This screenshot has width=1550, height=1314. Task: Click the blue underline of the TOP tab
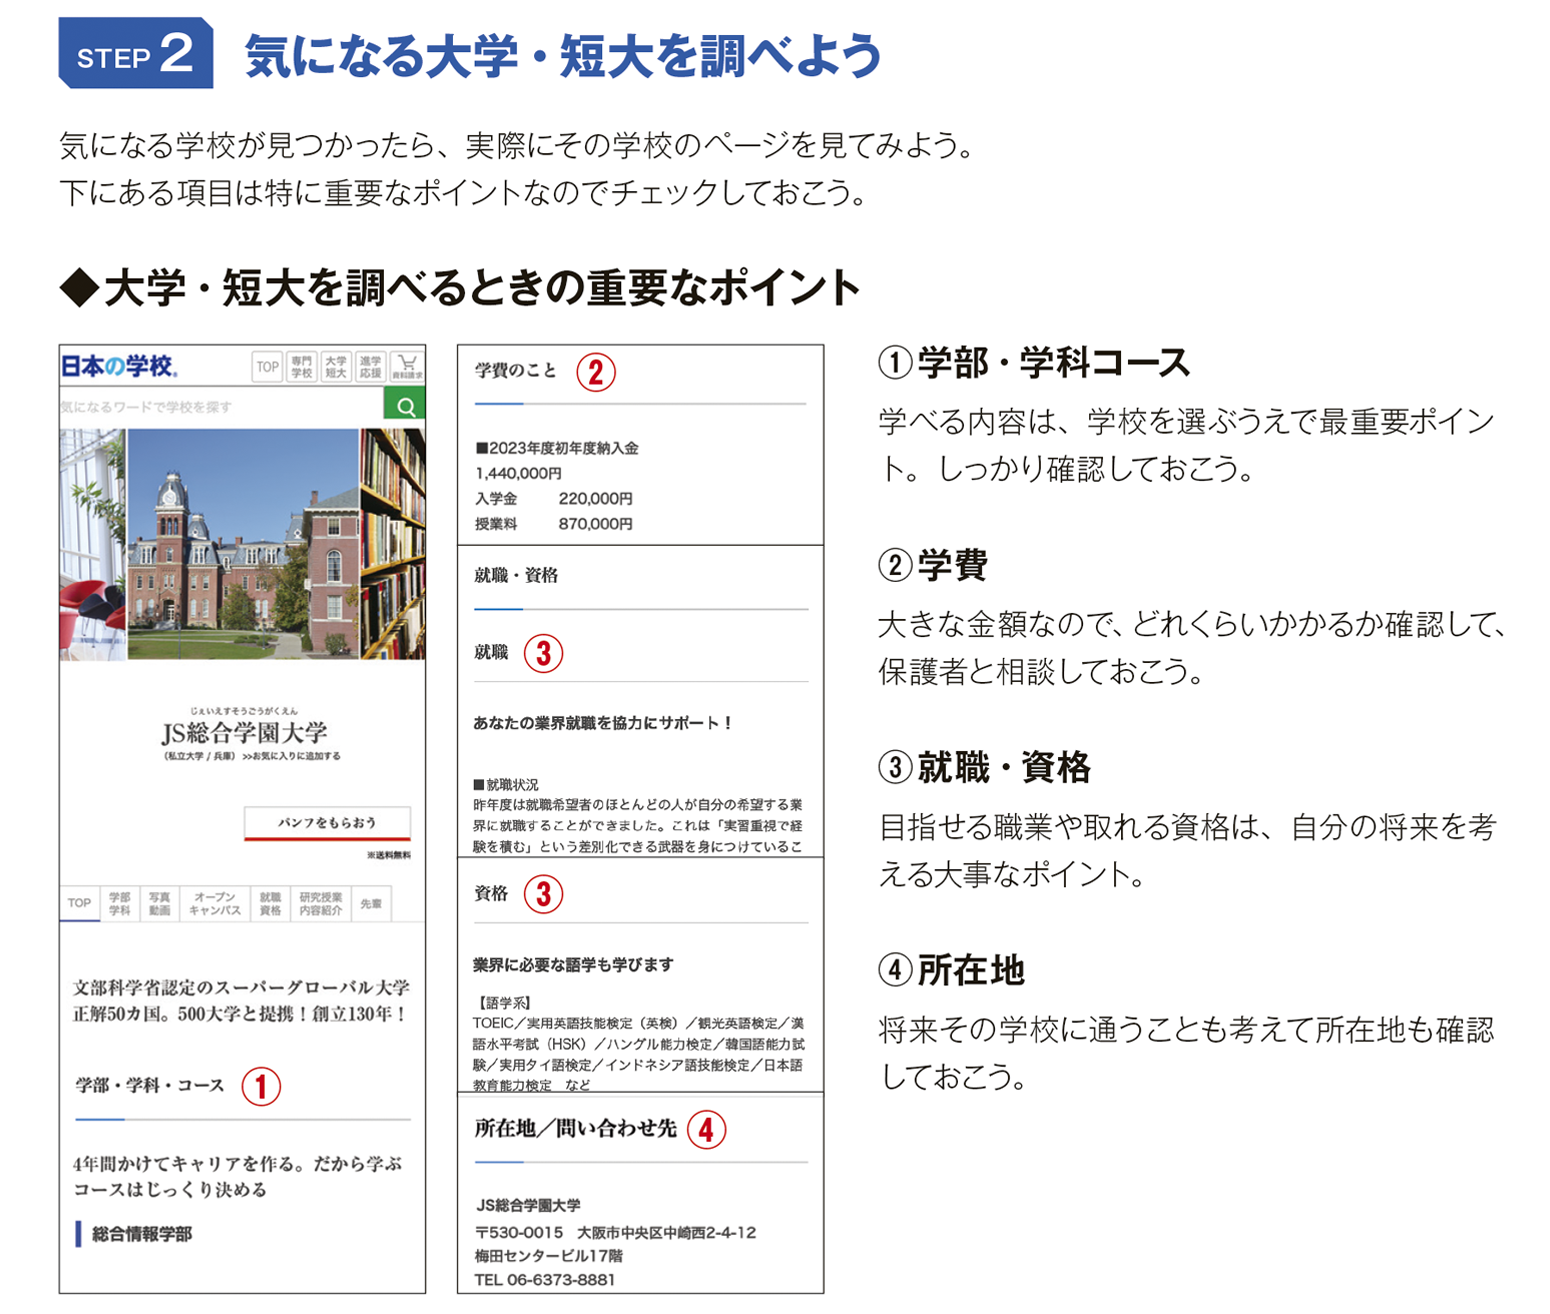79,920
